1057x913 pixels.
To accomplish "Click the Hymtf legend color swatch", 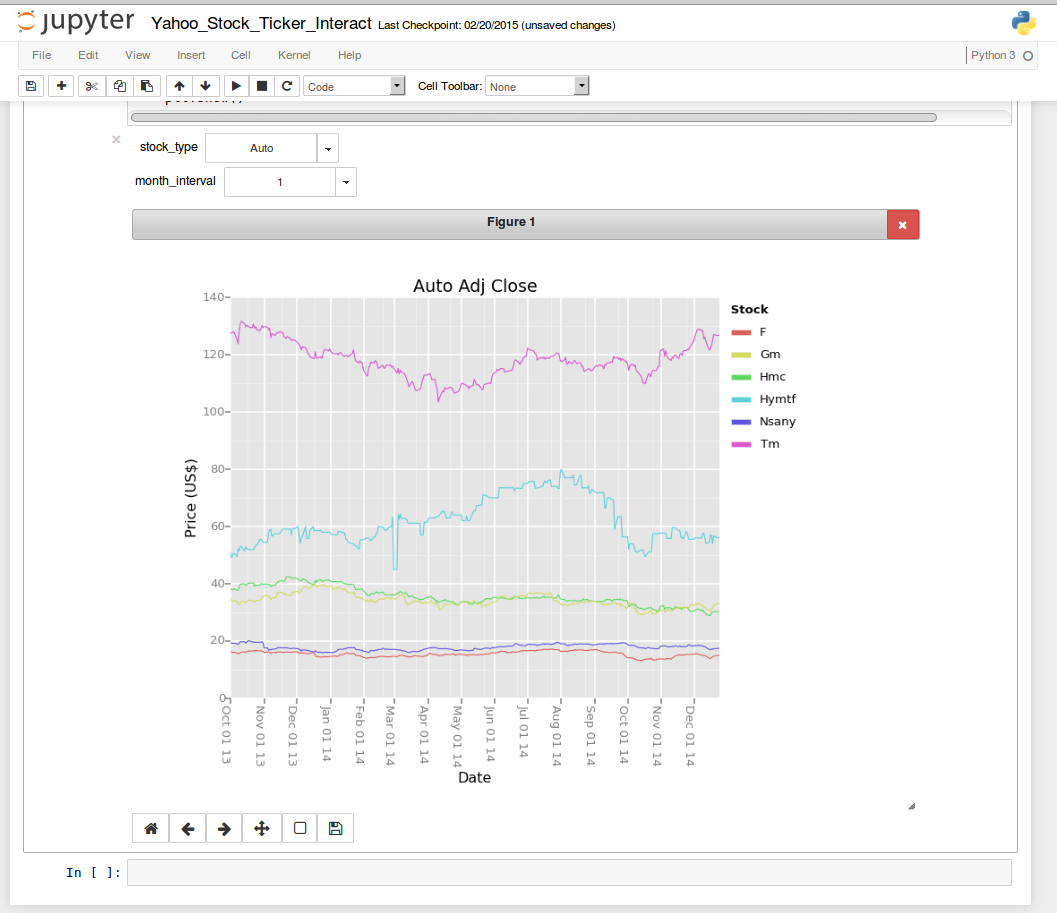I will click(741, 399).
